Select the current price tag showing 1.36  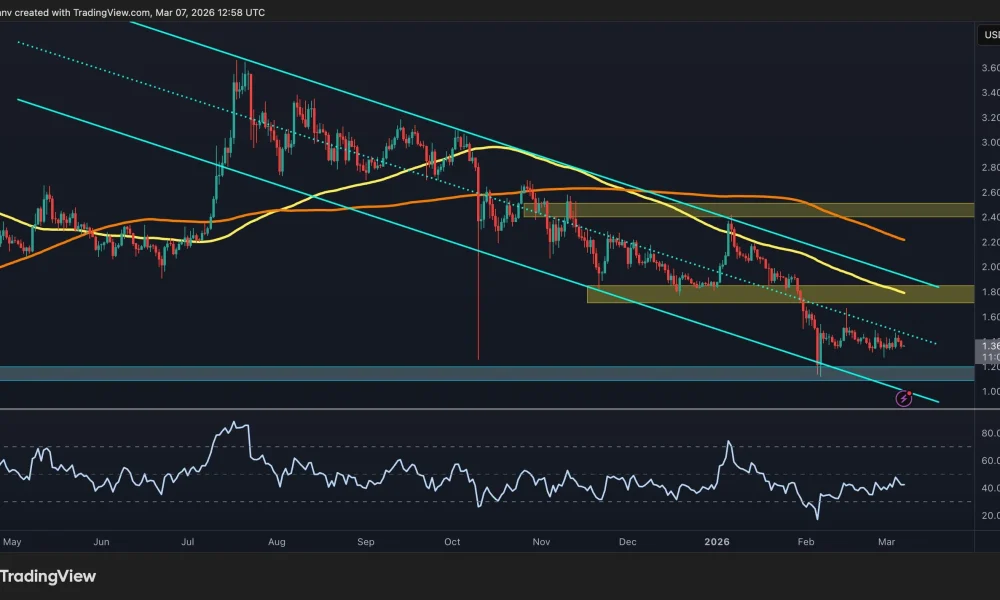point(986,345)
